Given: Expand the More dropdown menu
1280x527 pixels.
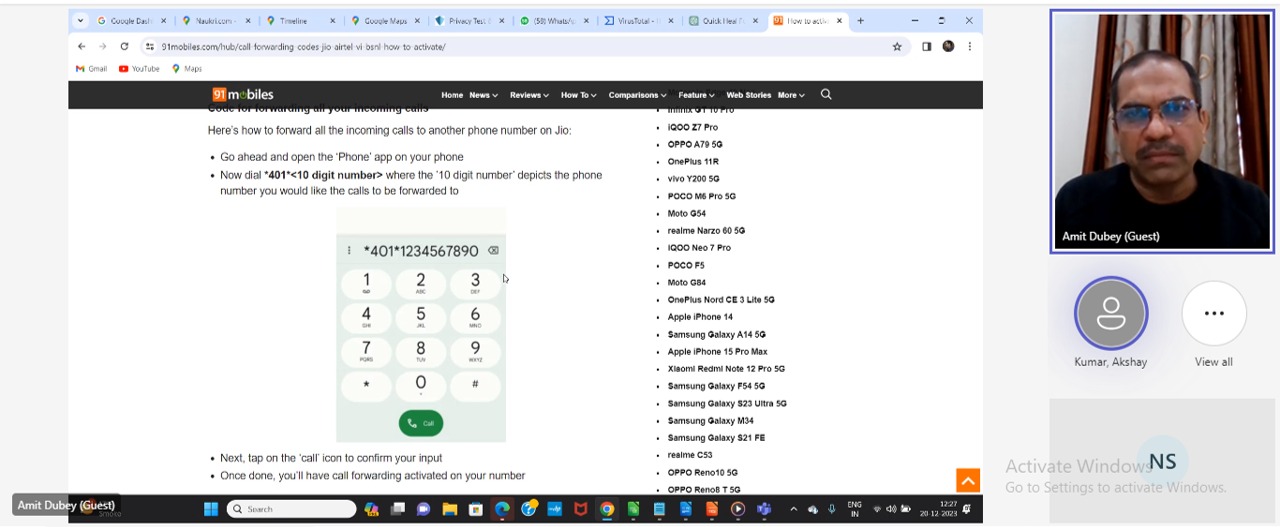Looking at the screenshot, I should [x=791, y=95].
